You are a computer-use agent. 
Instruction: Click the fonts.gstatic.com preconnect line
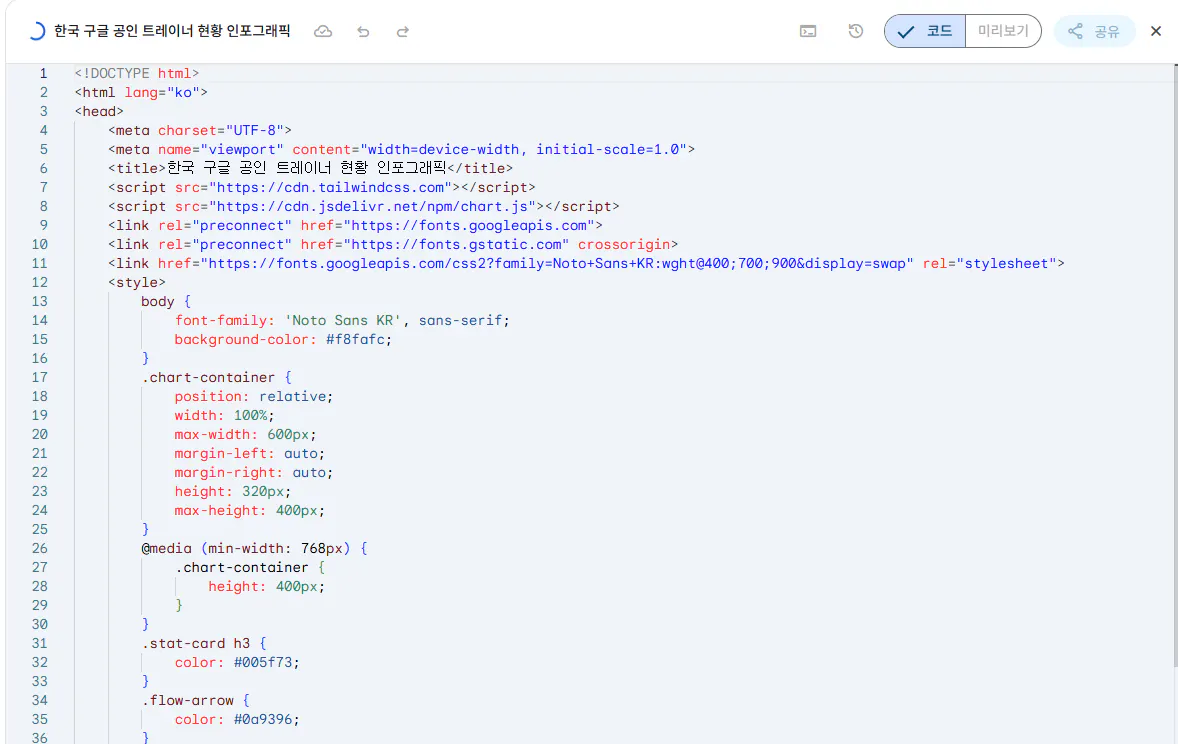point(393,244)
